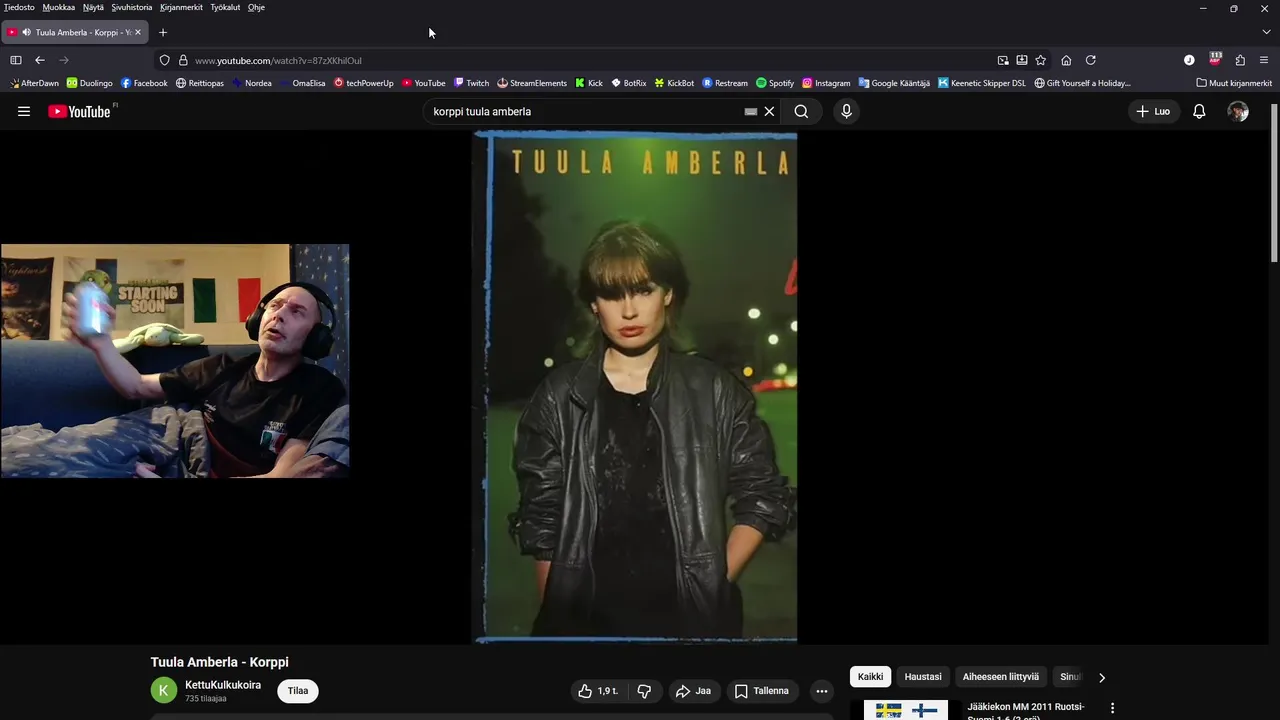Dislike the video with thumbs down
This screenshot has width=1280, height=720.
coord(644,691)
